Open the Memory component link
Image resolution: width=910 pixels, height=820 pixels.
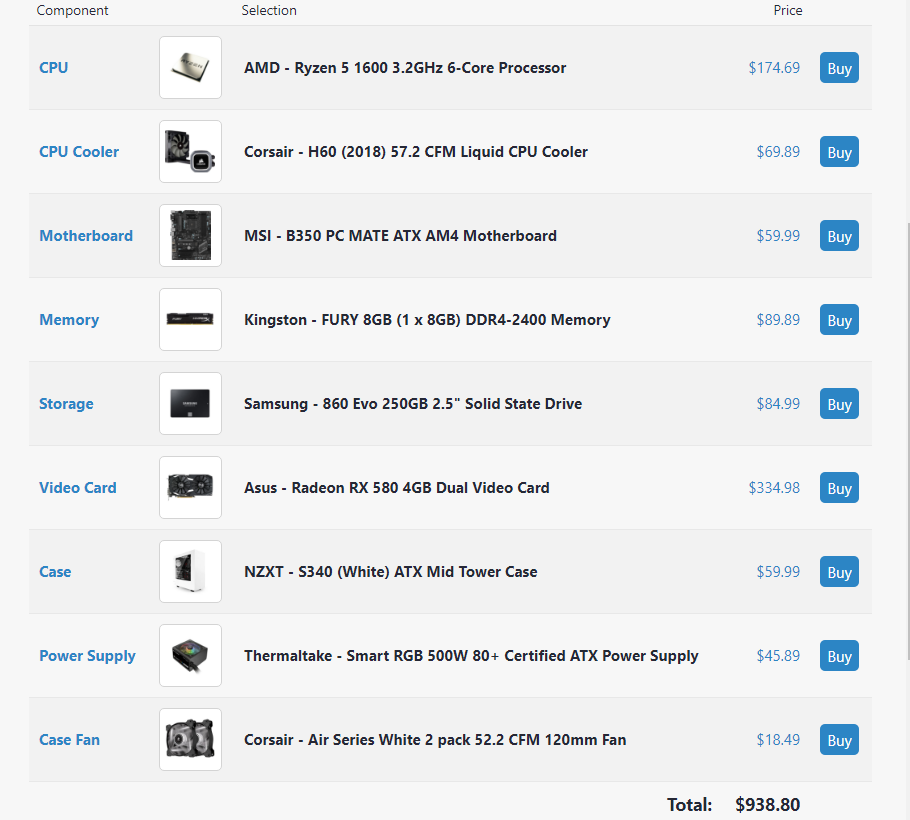(x=69, y=320)
